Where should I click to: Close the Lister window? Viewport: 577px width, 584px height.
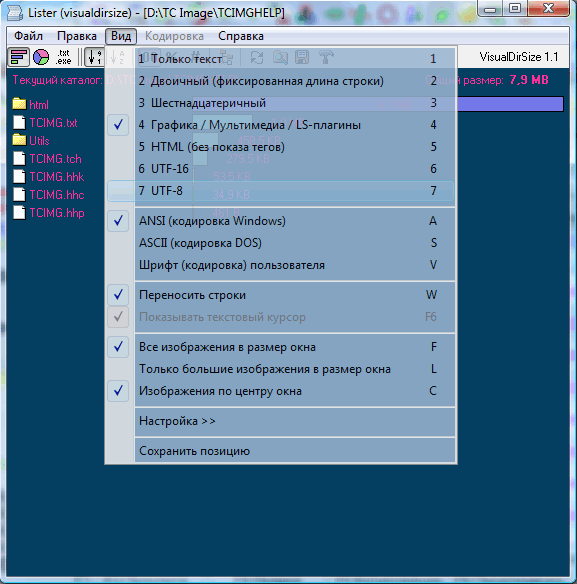click(x=548, y=8)
